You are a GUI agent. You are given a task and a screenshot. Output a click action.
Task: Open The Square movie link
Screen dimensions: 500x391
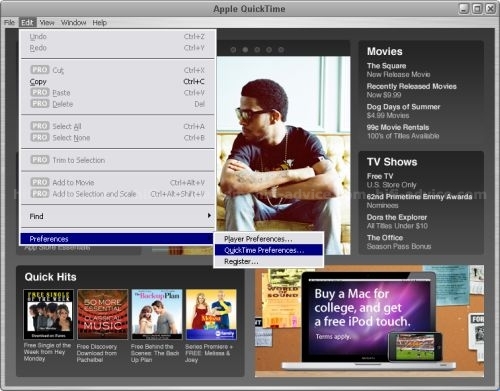coord(386,66)
